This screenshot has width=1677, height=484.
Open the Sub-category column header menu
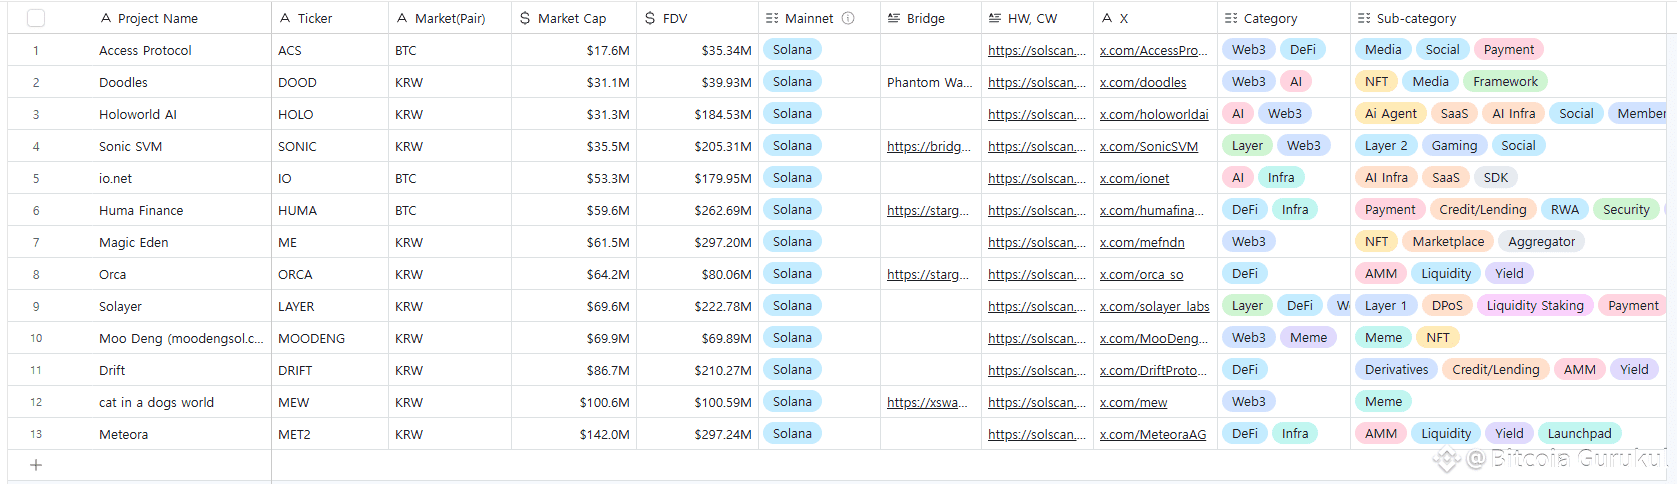tap(1512, 18)
